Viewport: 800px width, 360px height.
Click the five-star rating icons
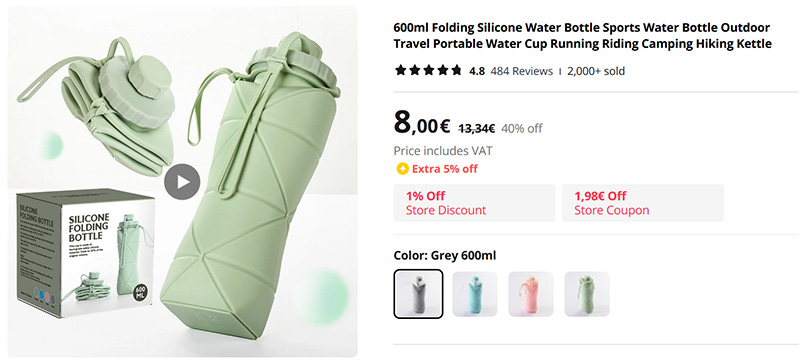[428, 70]
